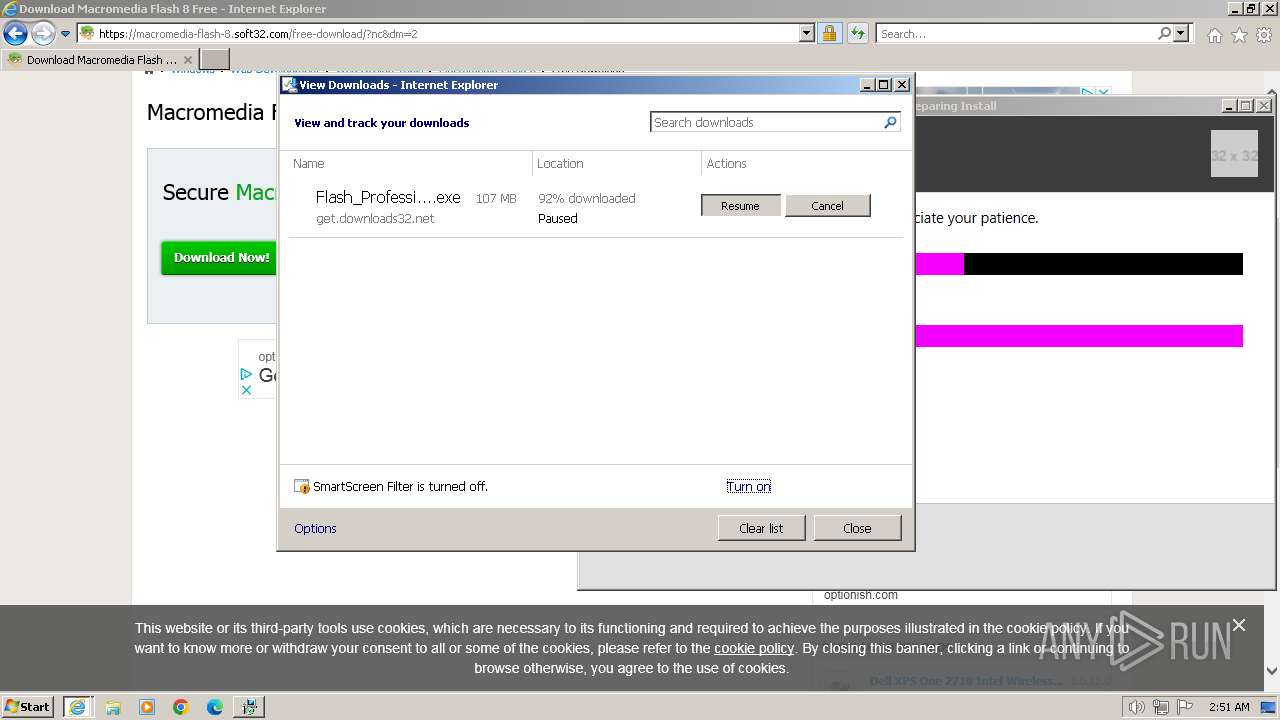Click page scrollbar down arrow
Viewport: 1280px width, 720px height.
tap(1272, 671)
